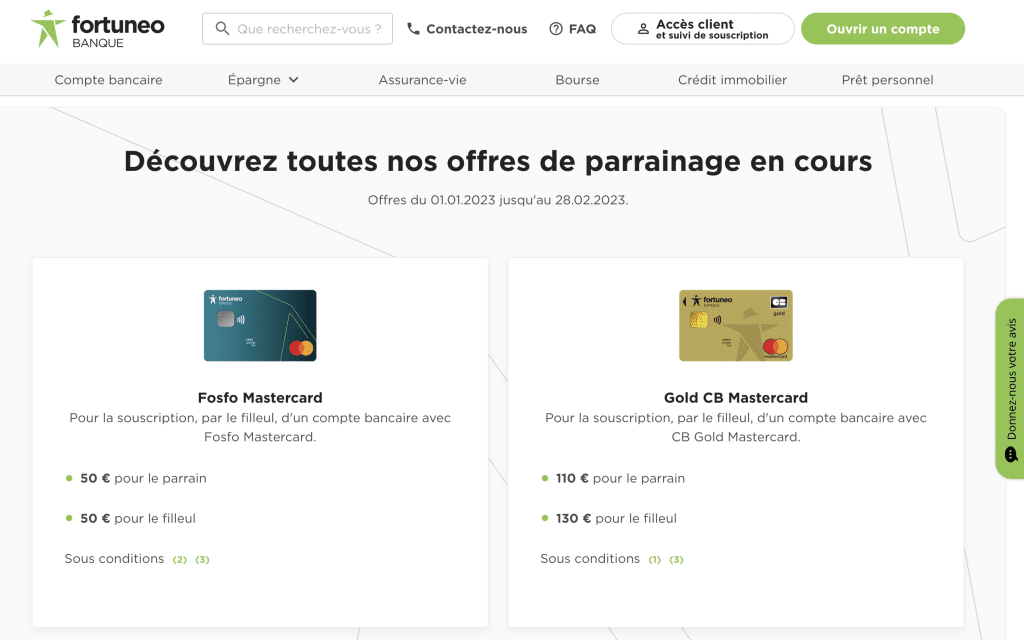1024x640 pixels.
Task: Click the search magnifier icon
Action: pos(222,29)
